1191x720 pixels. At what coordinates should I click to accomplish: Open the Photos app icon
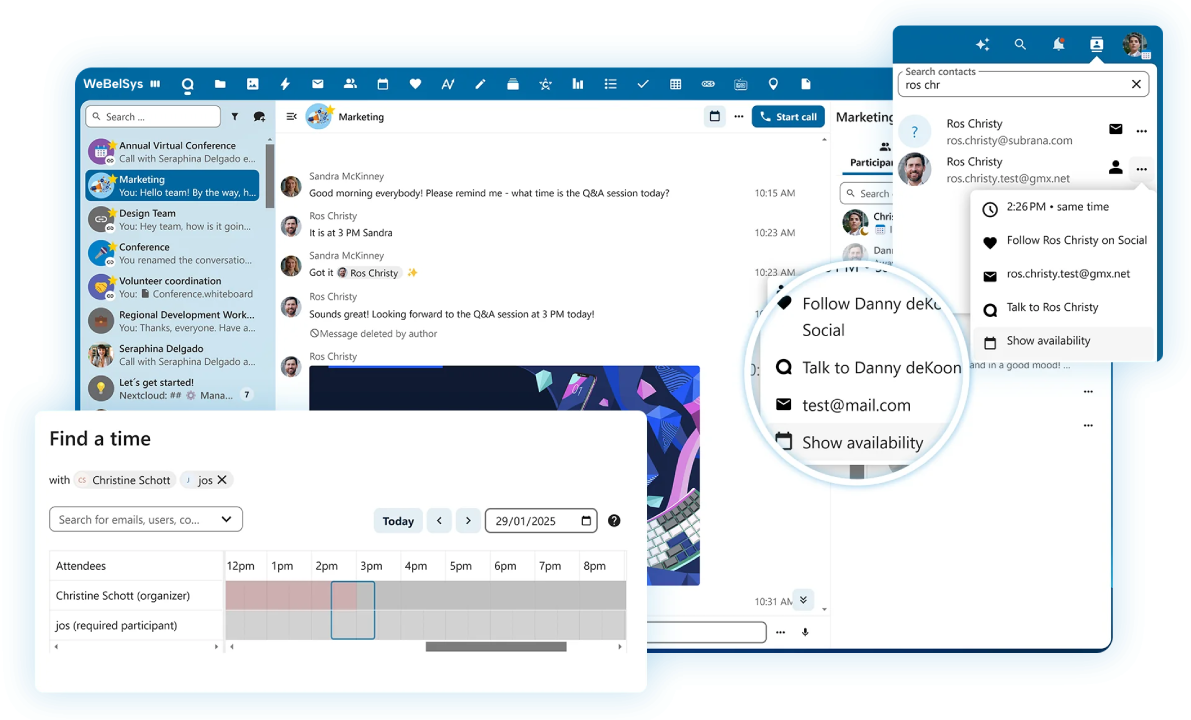(x=253, y=85)
